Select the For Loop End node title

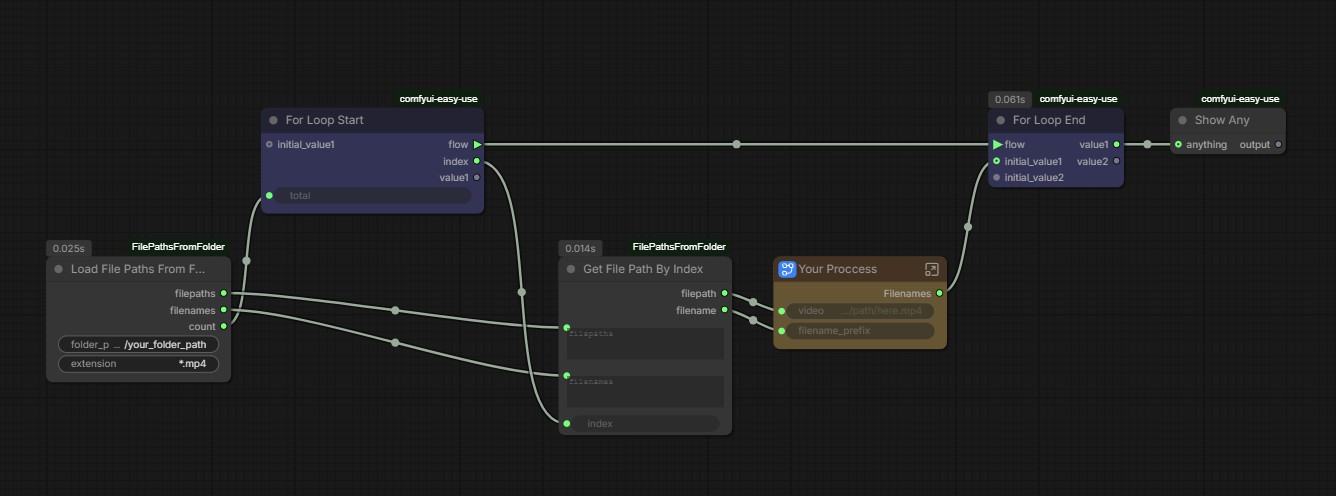point(1049,120)
